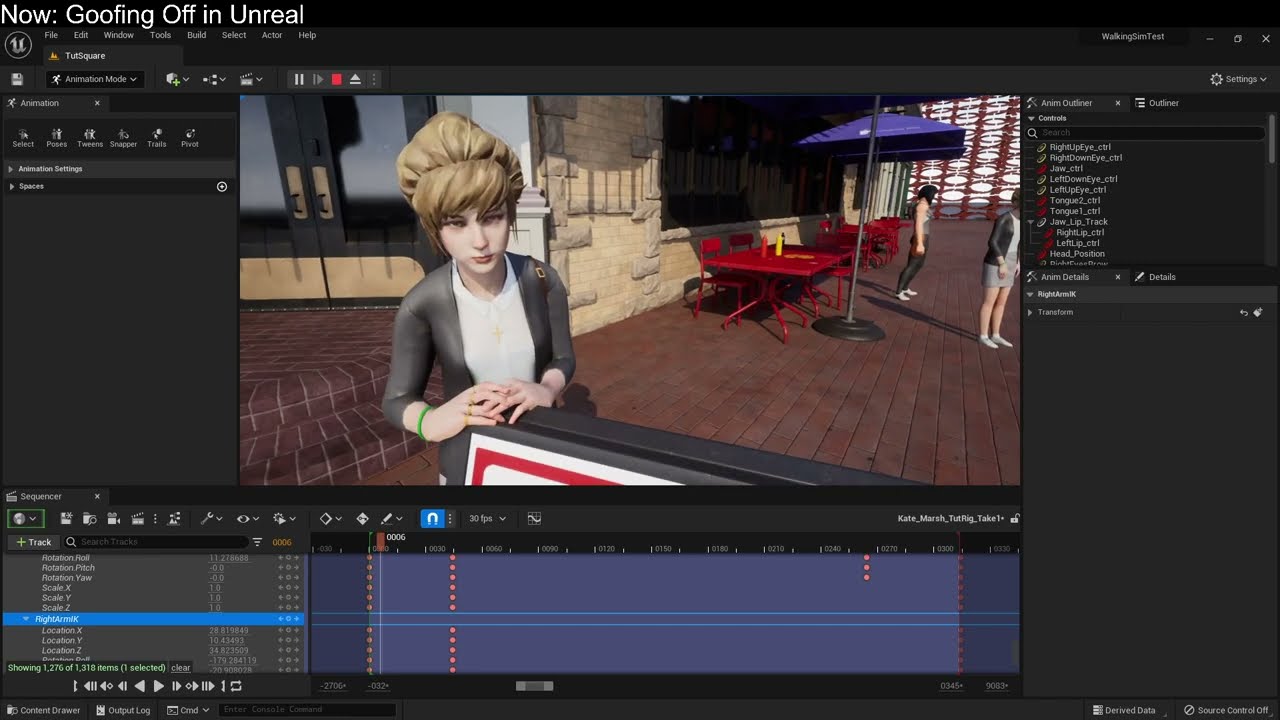Open the Trails tool
1280x720 pixels.
click(x=157, y=138)
